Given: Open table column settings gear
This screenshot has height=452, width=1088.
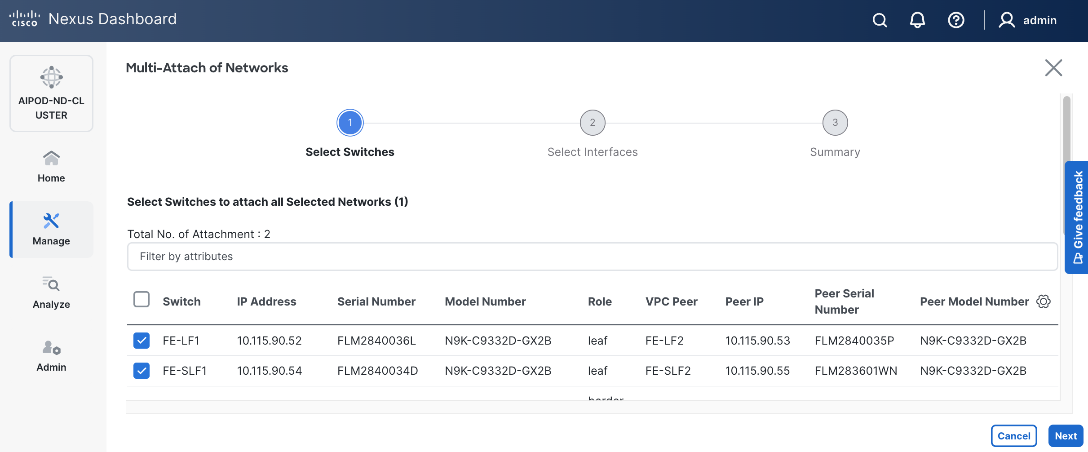Looking at the screenshot, I should (1043, 301).
